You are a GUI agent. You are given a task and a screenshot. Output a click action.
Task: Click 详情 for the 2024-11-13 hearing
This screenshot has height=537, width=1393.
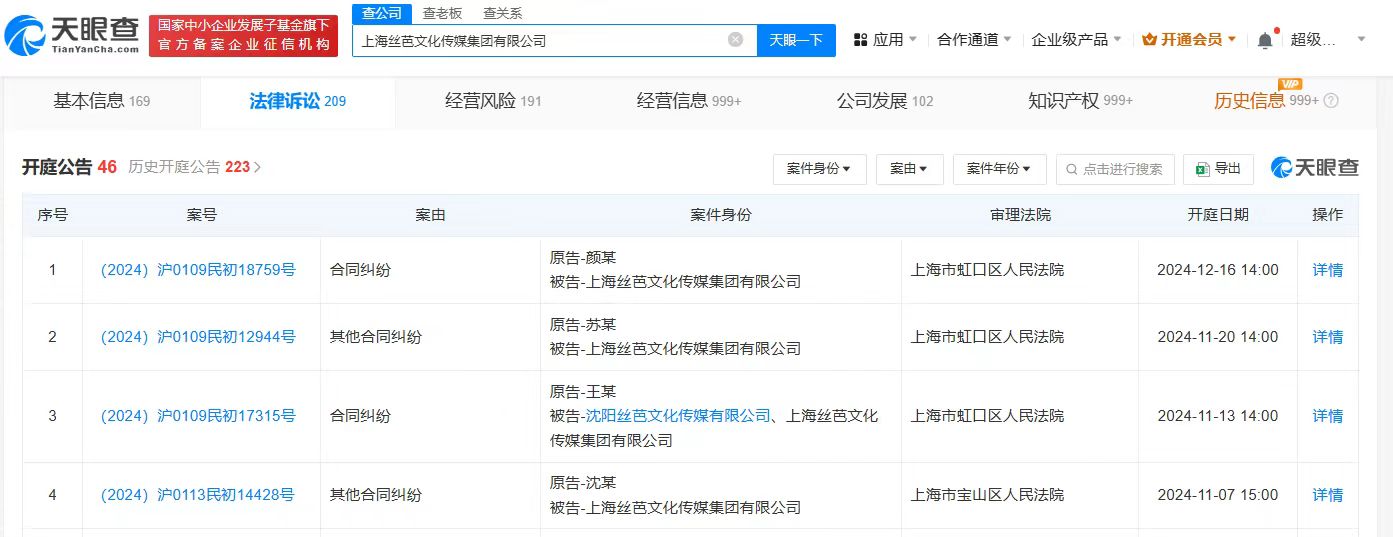tap(1327, 416)
